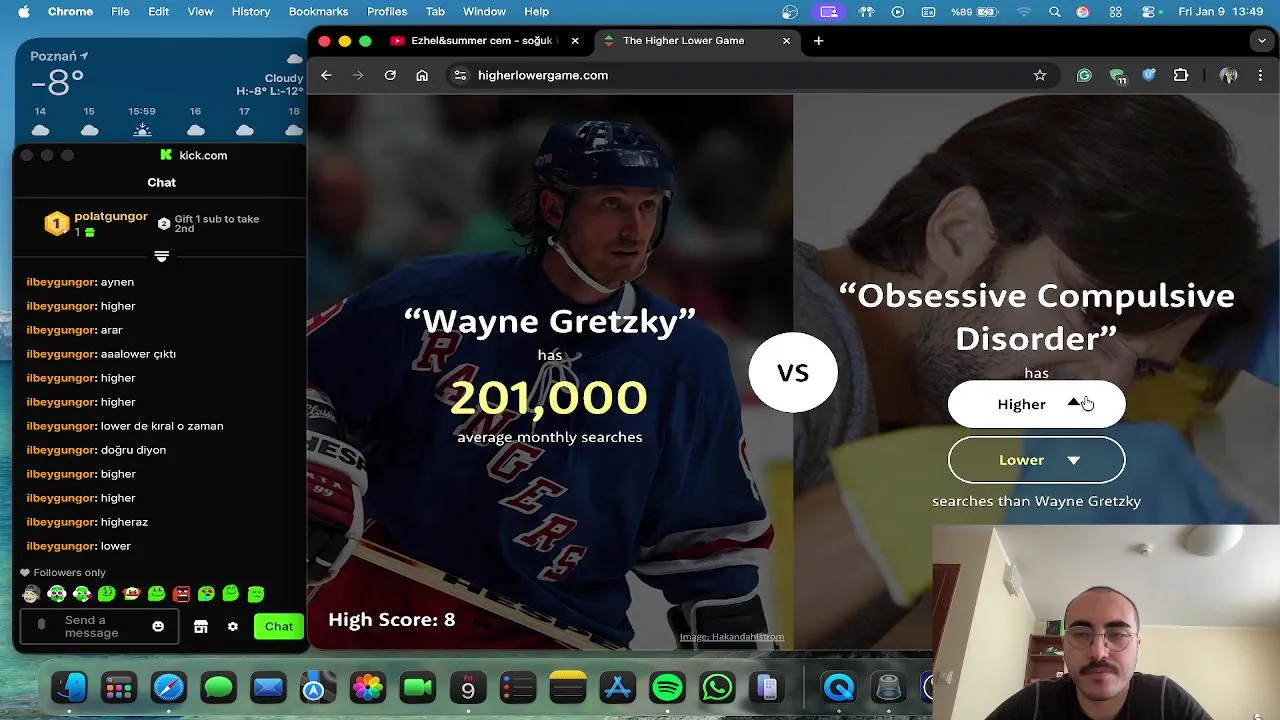Open the emoji picker in chat input
The height and width of the screenshot is (720, 1280).
[x=158, y=627]
